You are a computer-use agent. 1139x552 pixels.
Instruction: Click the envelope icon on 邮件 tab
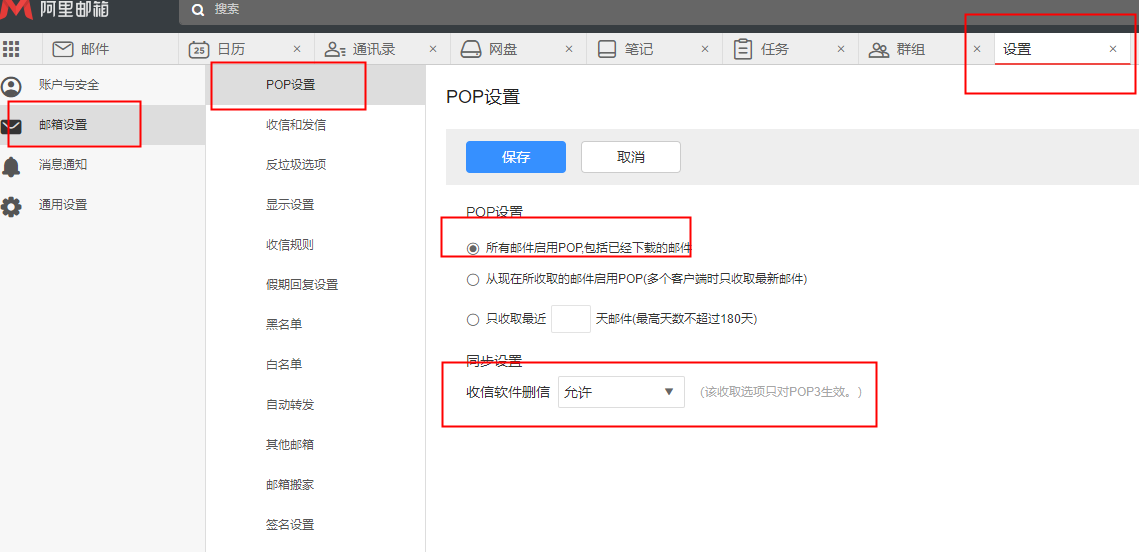[63, 49]
